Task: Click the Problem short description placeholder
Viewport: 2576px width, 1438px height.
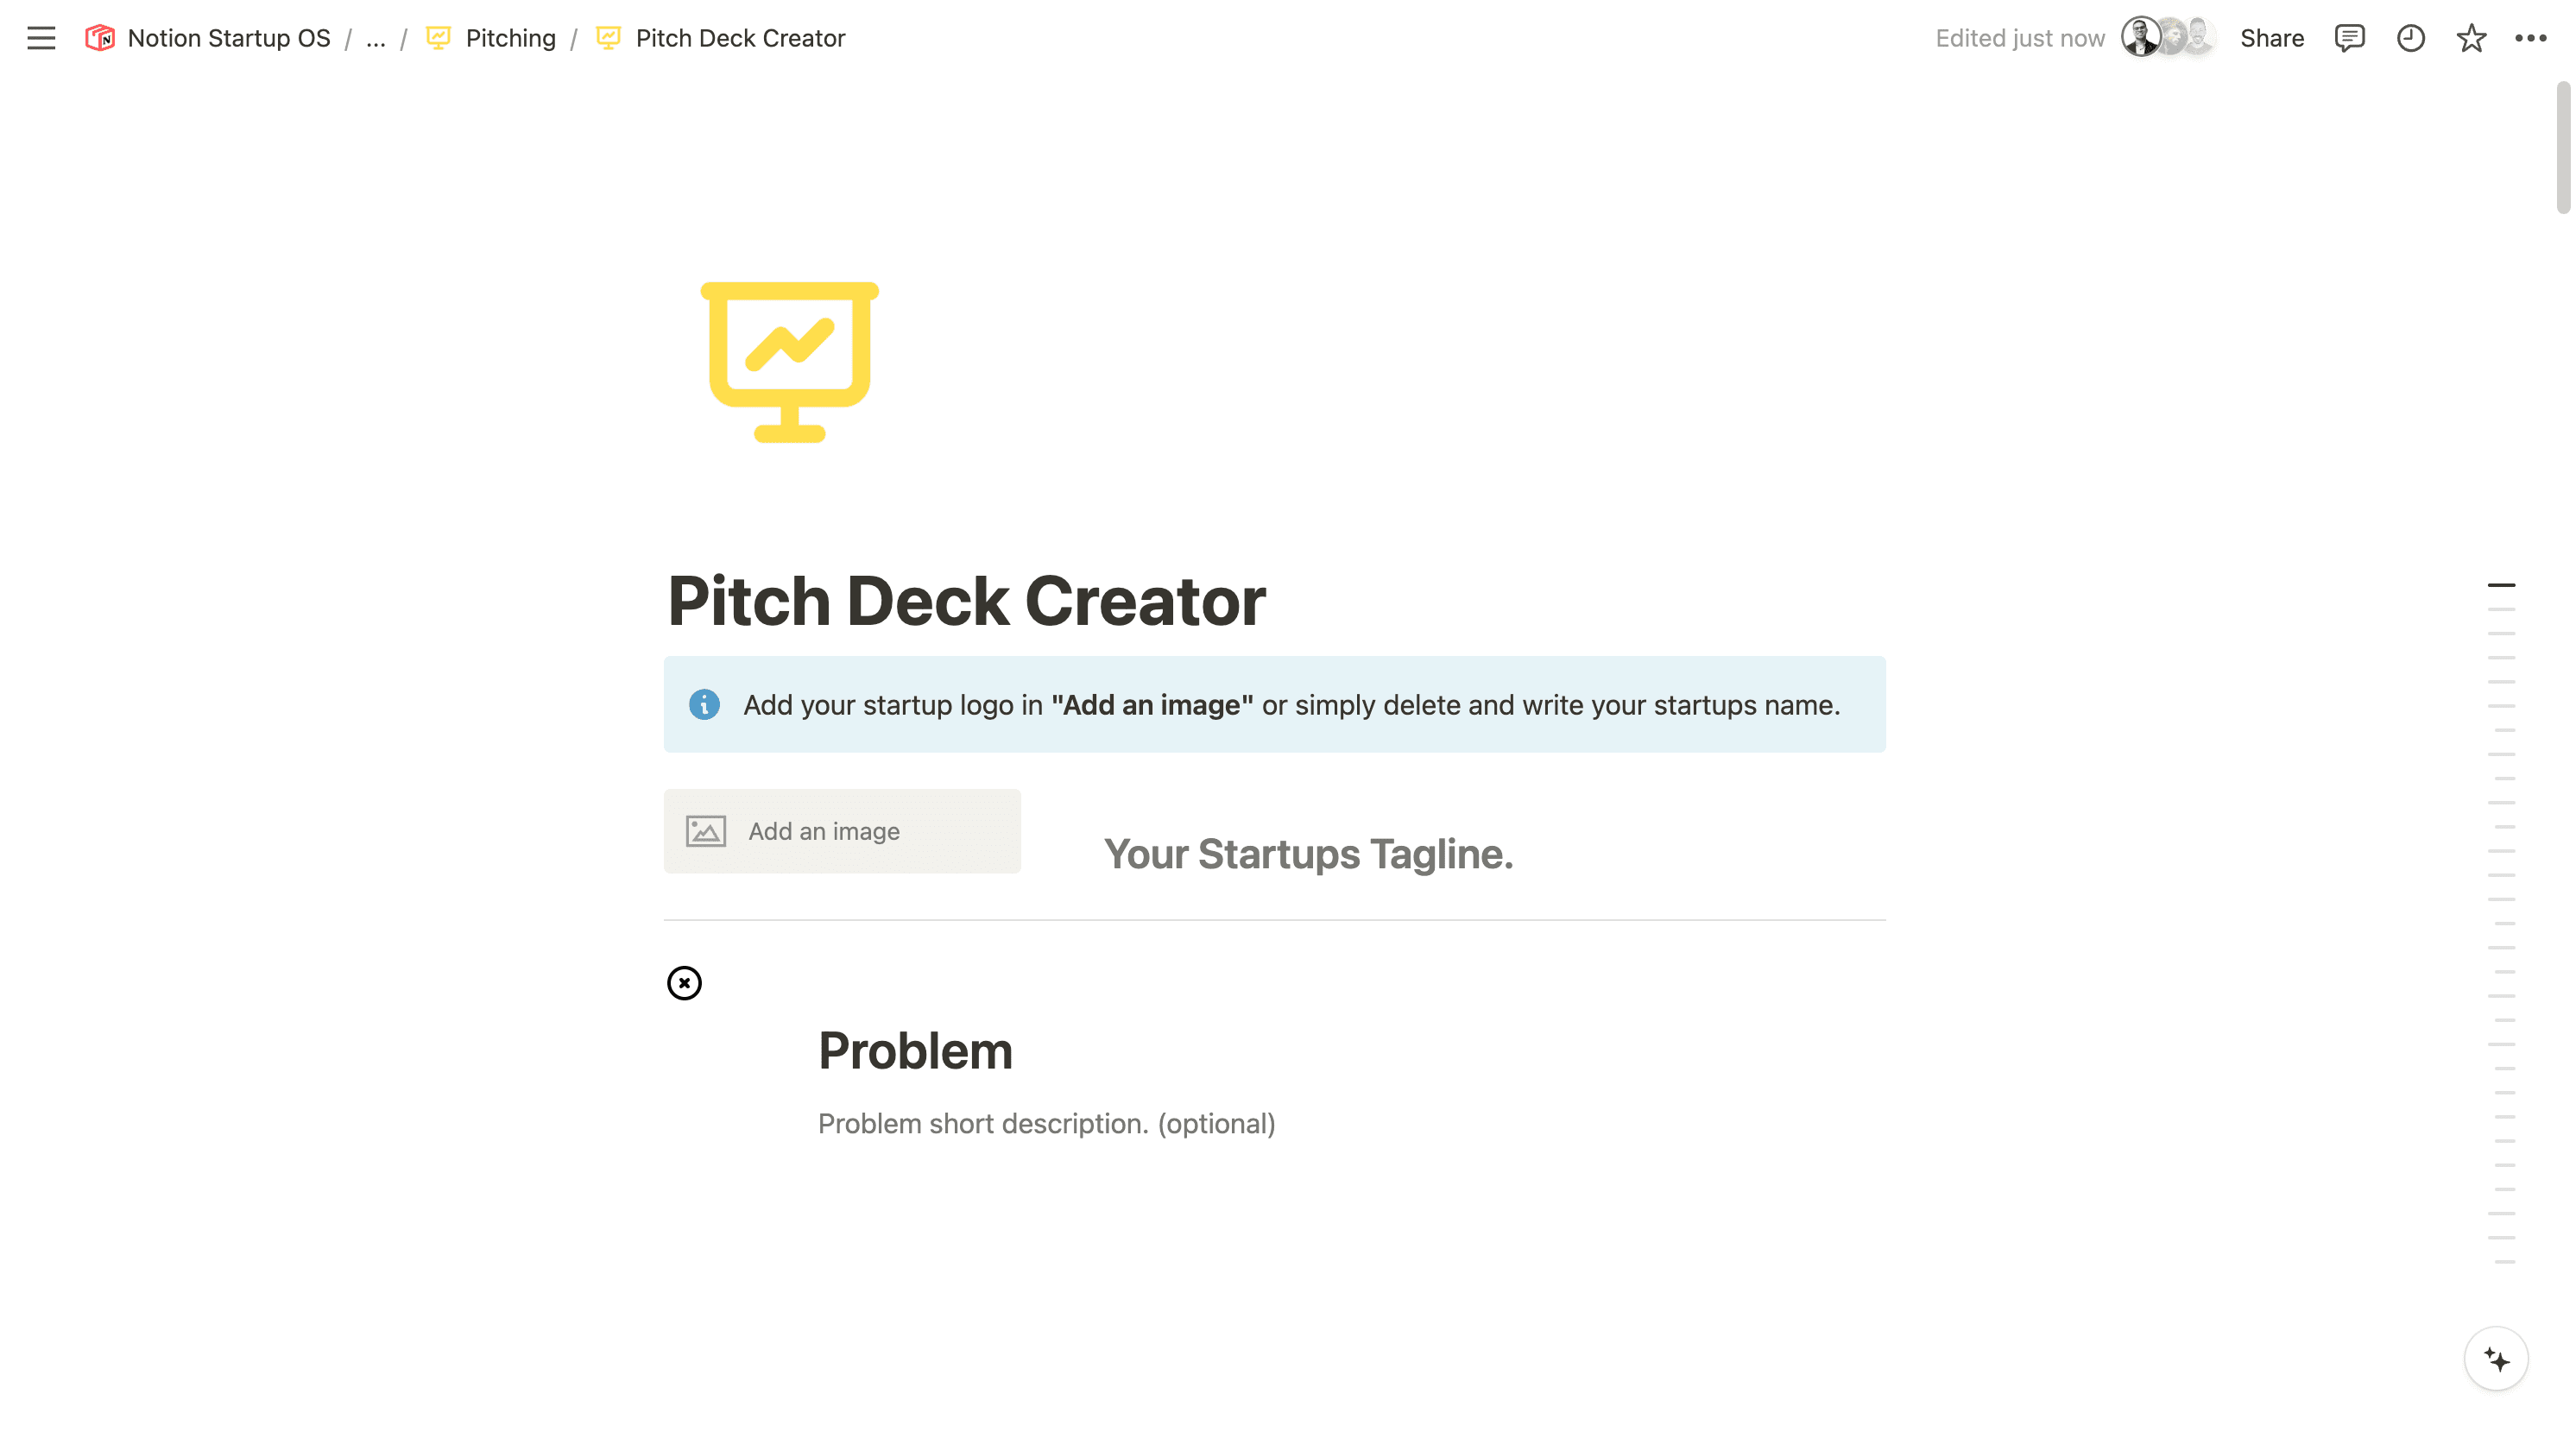Action: [1047, 1123]
